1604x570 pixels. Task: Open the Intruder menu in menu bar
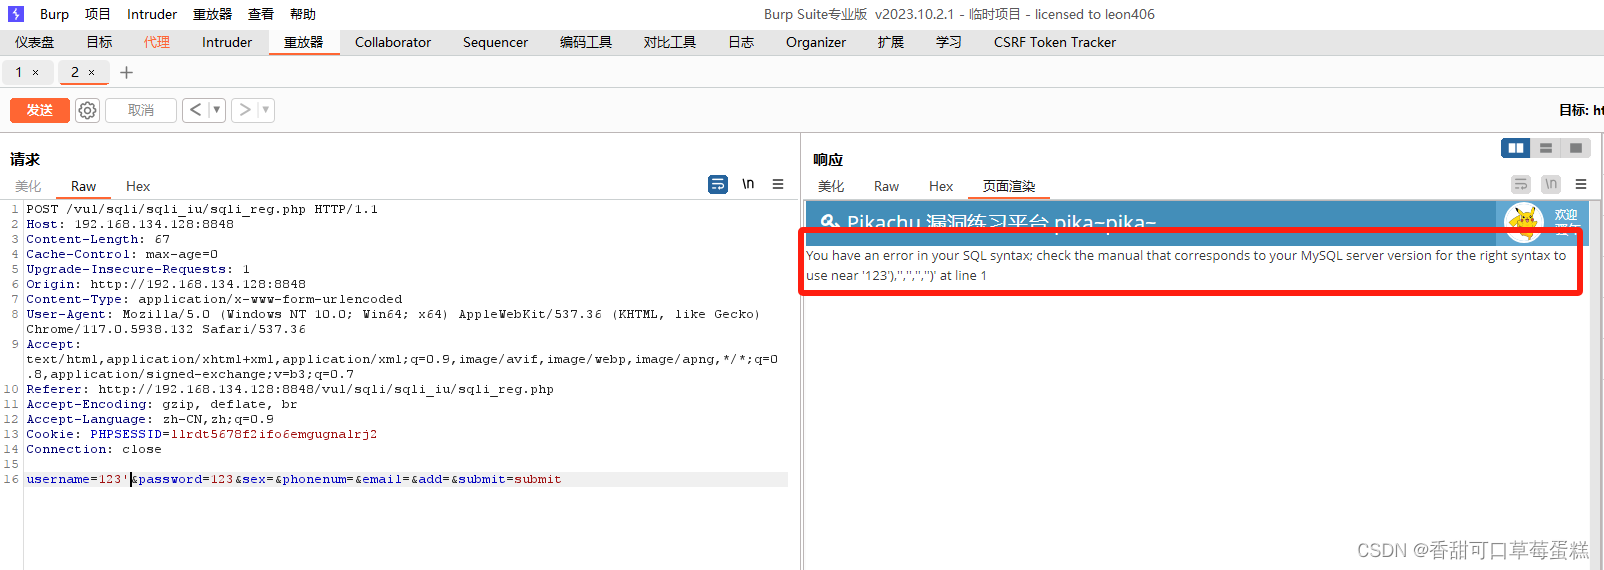click(x=152, y=14)
